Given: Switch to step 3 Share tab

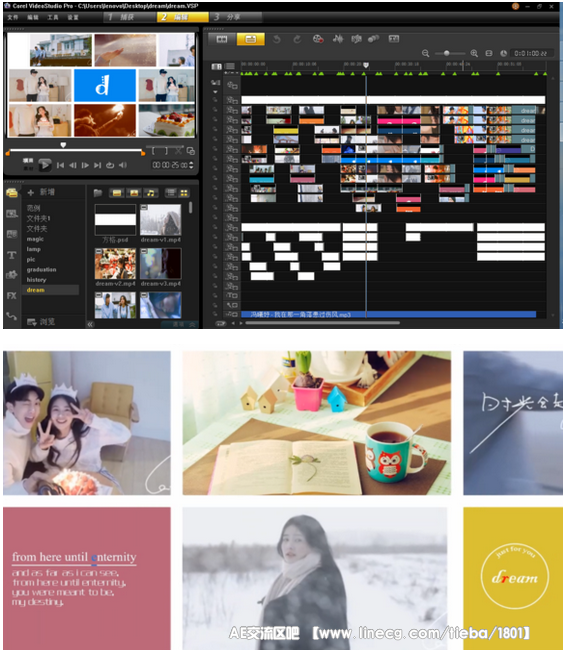Looking at the screenshot, I should 236,17.
